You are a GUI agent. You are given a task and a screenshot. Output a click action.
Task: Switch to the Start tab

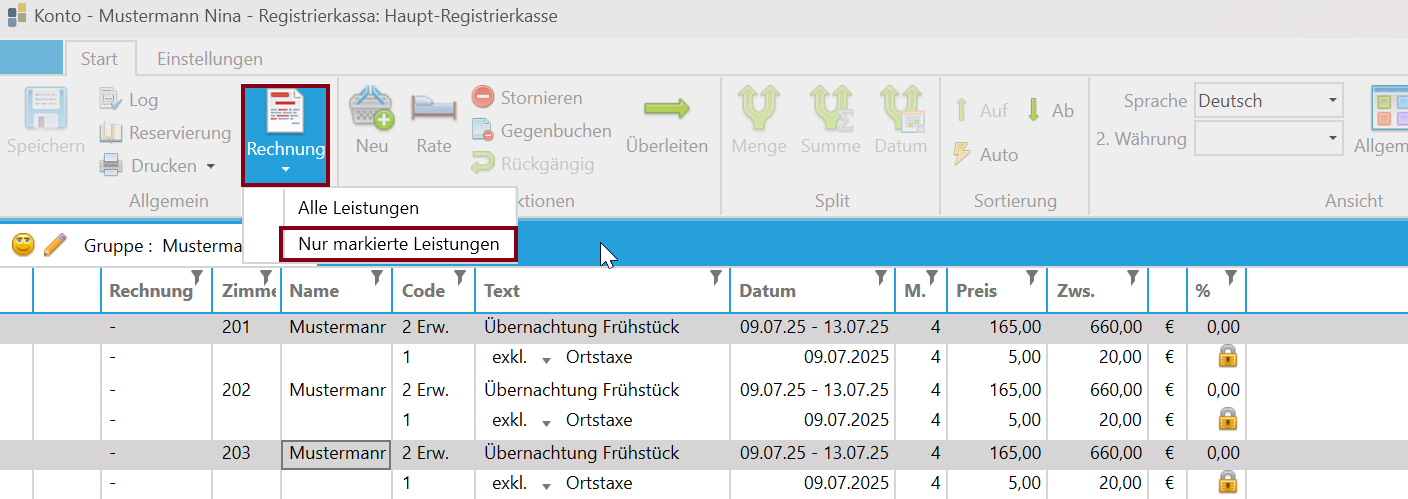tap(99, 59)
